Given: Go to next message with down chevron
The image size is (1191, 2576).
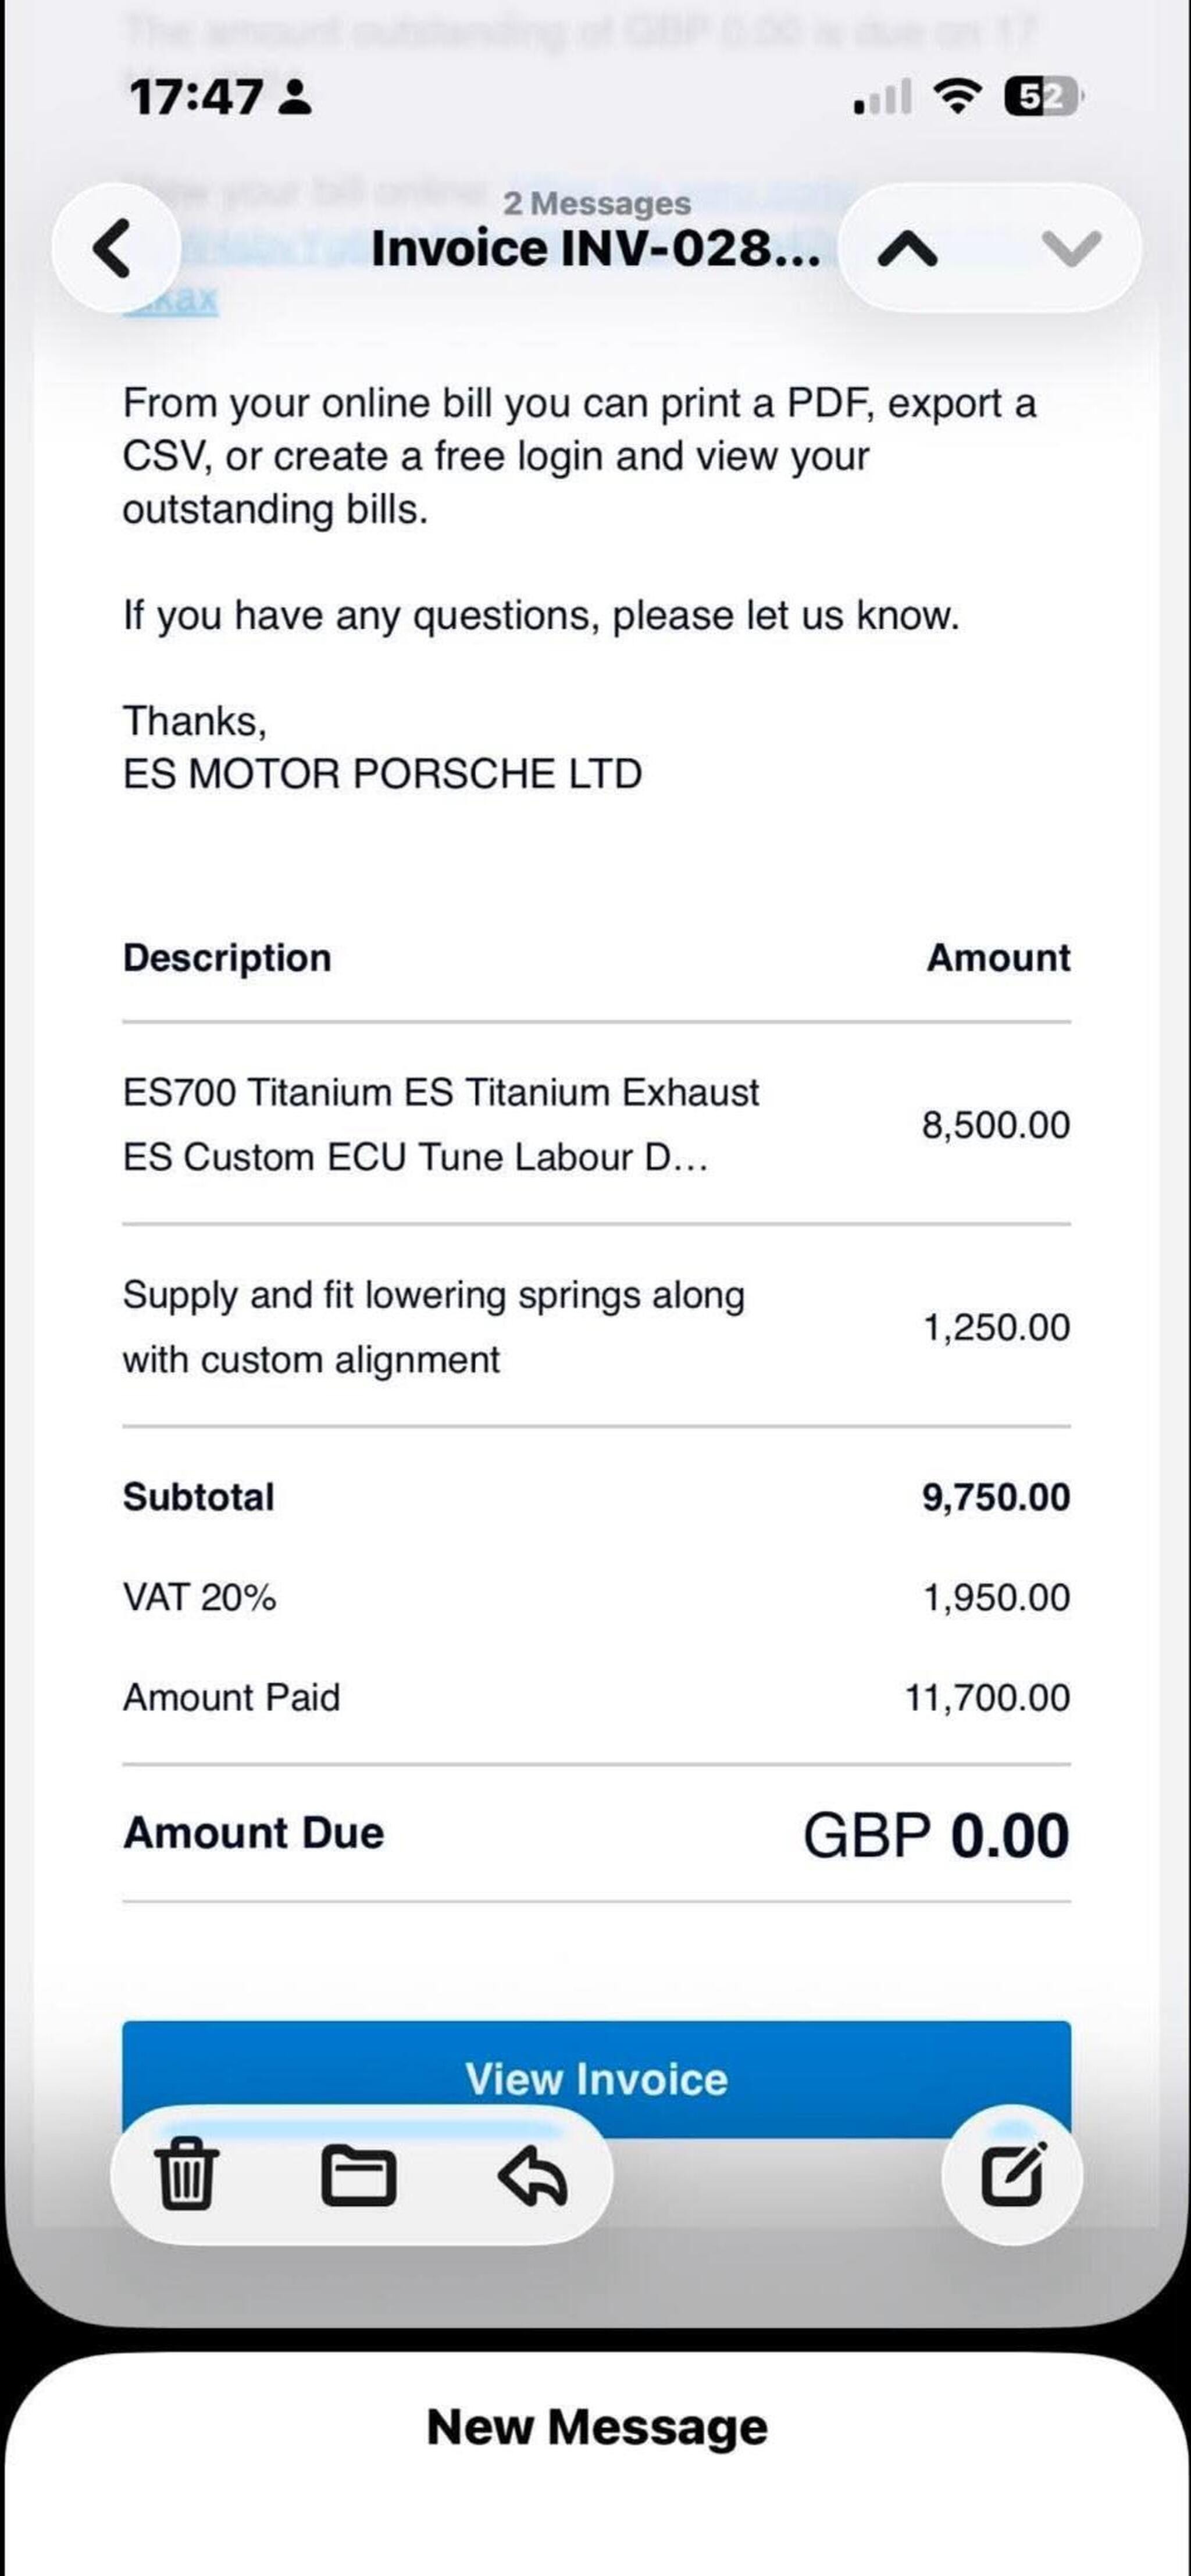Looking at the screenshot, I should coord(1071,249).
